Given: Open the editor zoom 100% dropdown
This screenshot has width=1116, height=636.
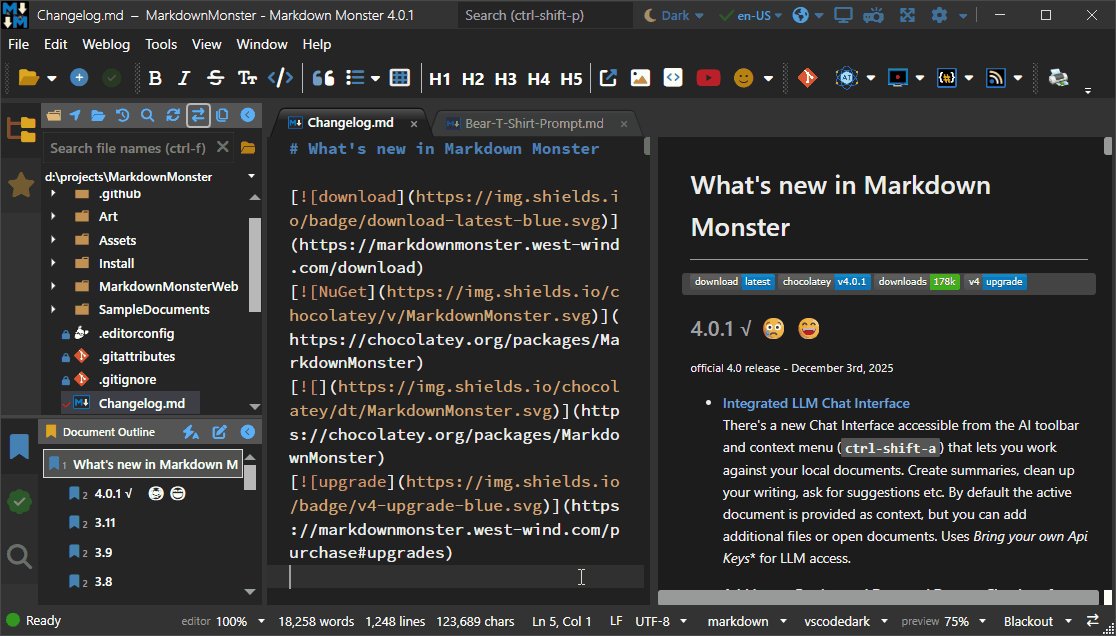Looking at the screenshot, I should point(260,621).
